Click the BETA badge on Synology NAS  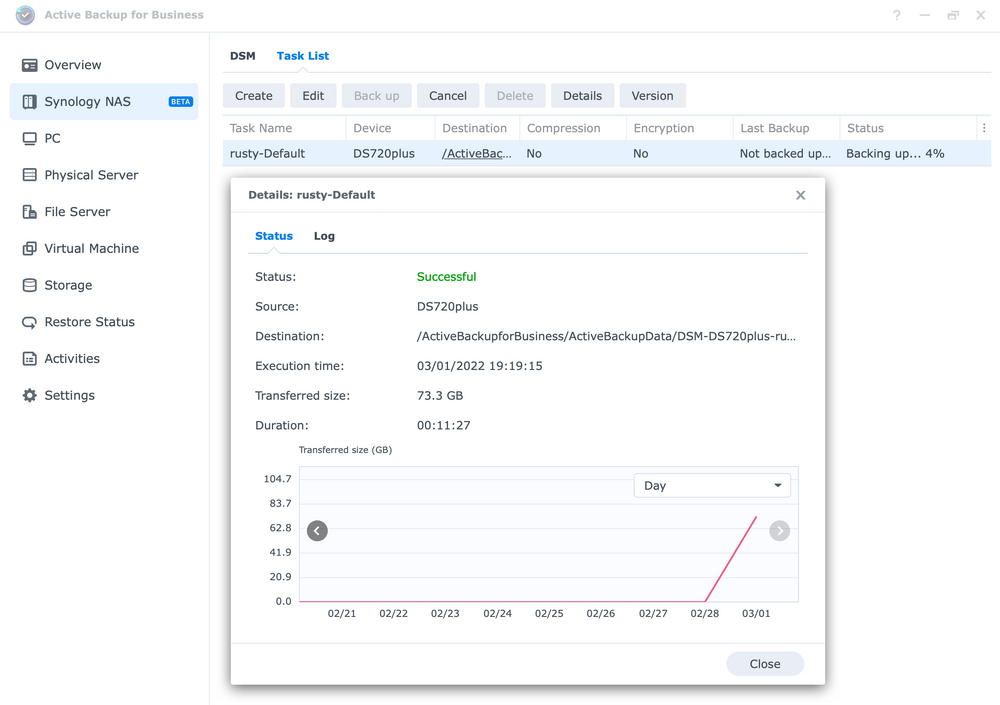click(180, 102)
